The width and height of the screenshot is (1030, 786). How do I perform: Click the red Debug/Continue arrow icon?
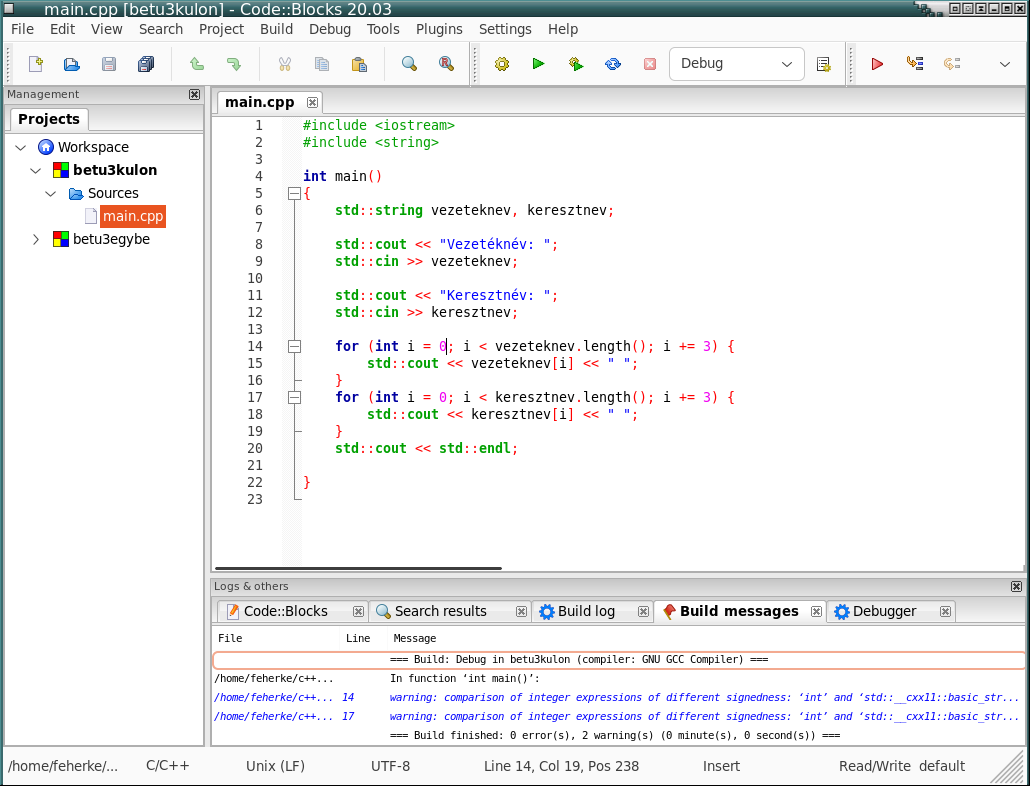877,64
